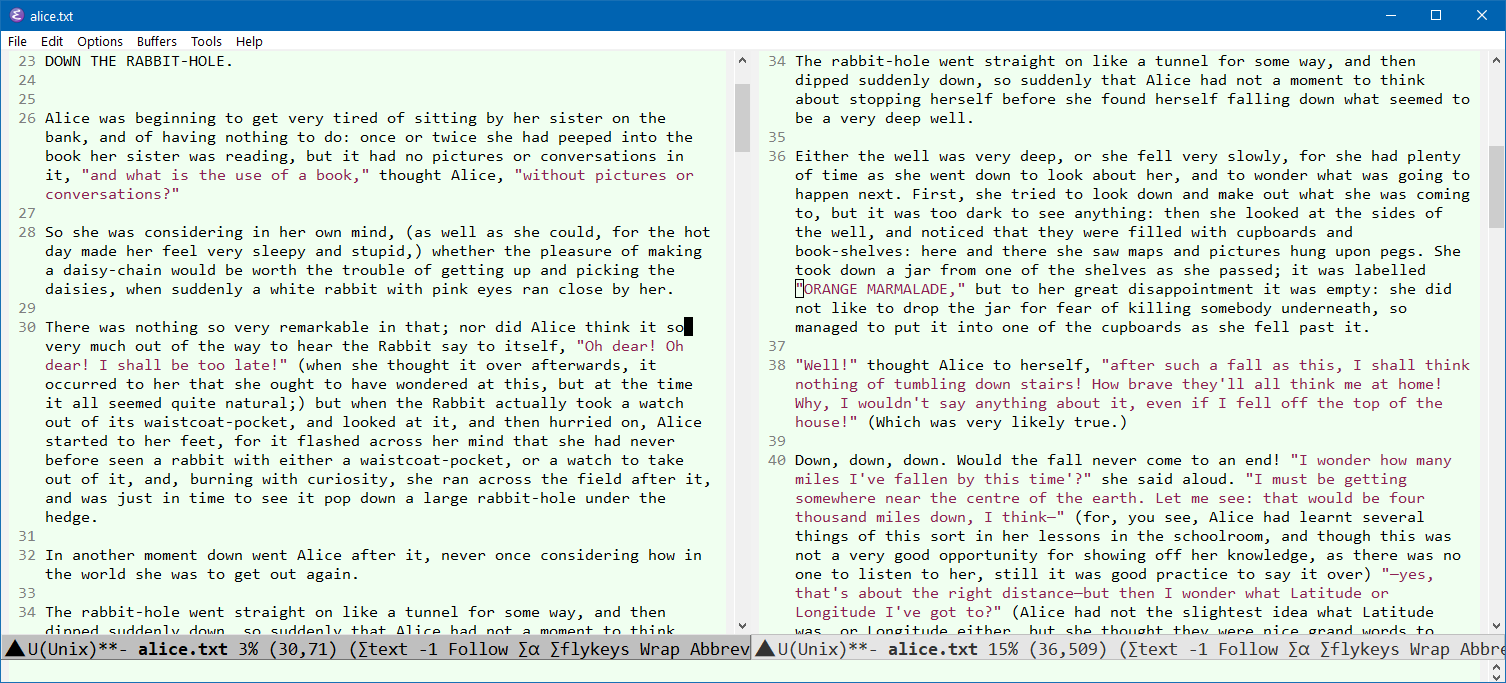
Task: Click line number 32 in the left pane
Action: [26, 555]
